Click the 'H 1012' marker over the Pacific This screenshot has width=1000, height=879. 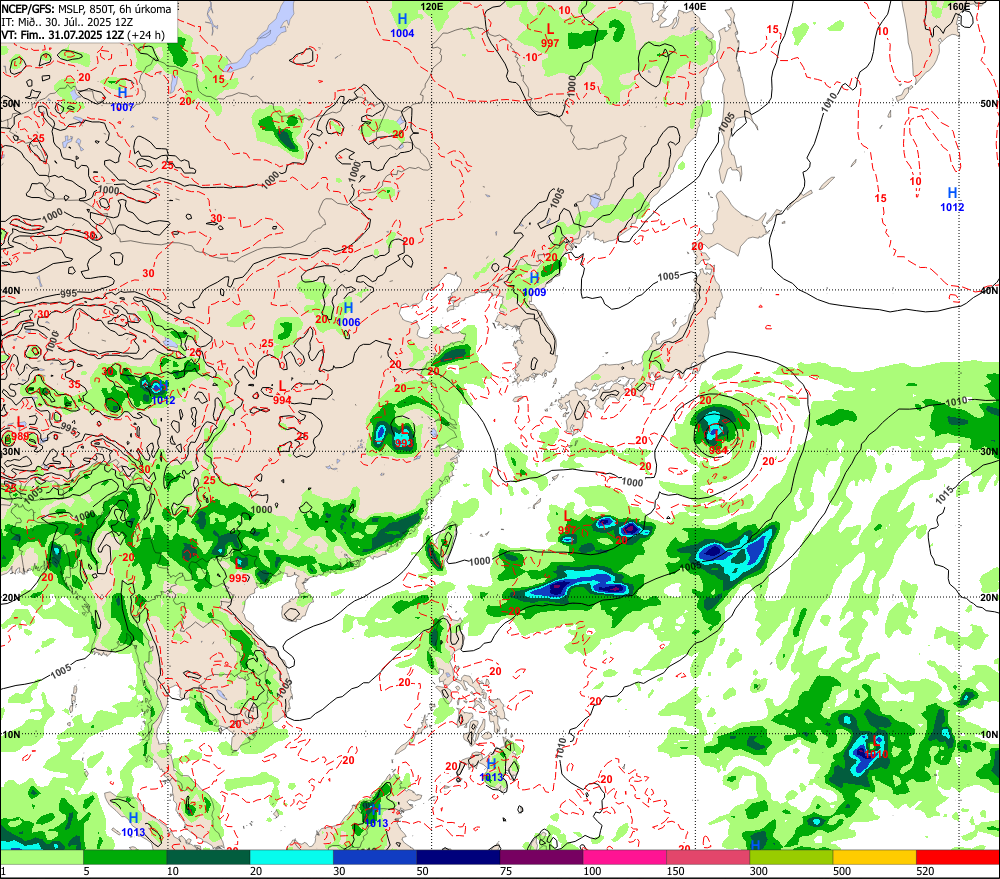click(x=952, y=200)
